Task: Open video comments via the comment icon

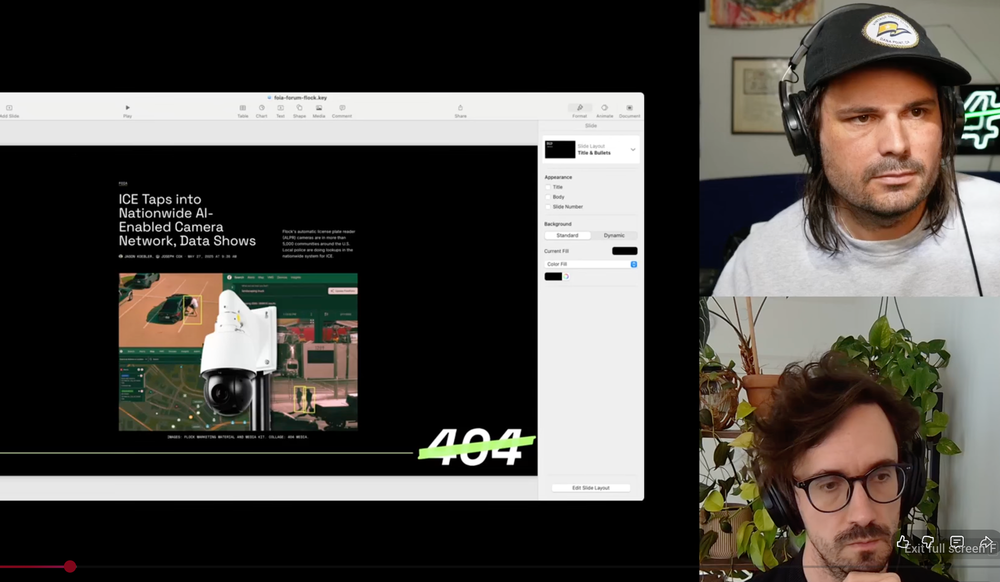Action: pyautogui.click(x=957, y=542)
